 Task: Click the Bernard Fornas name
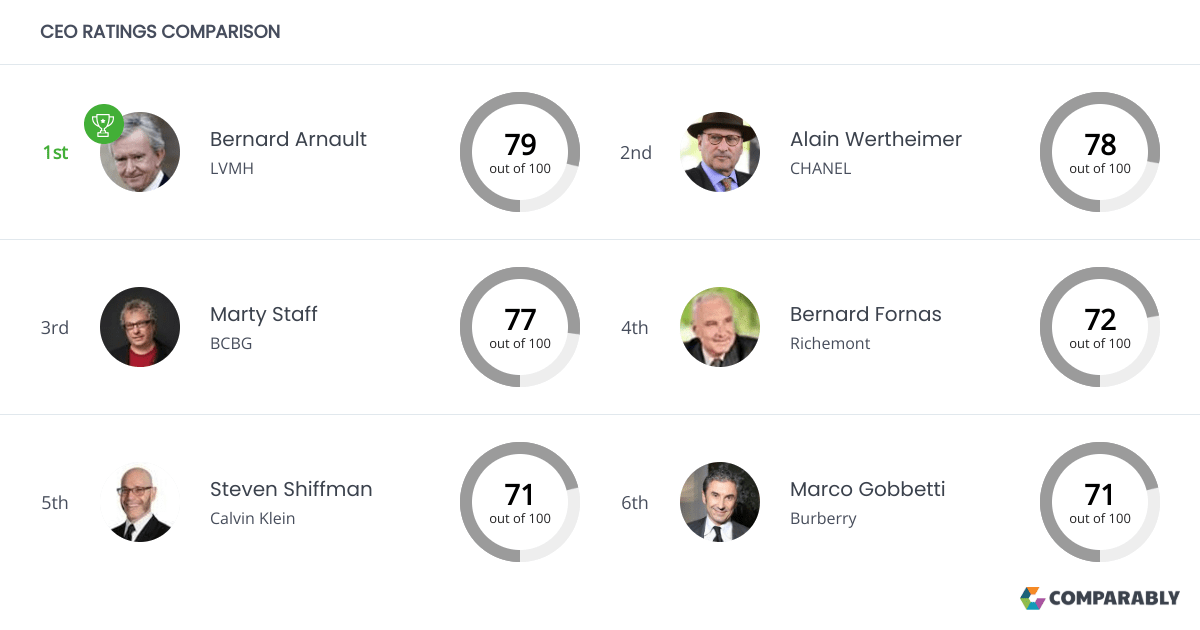[865, 314]
